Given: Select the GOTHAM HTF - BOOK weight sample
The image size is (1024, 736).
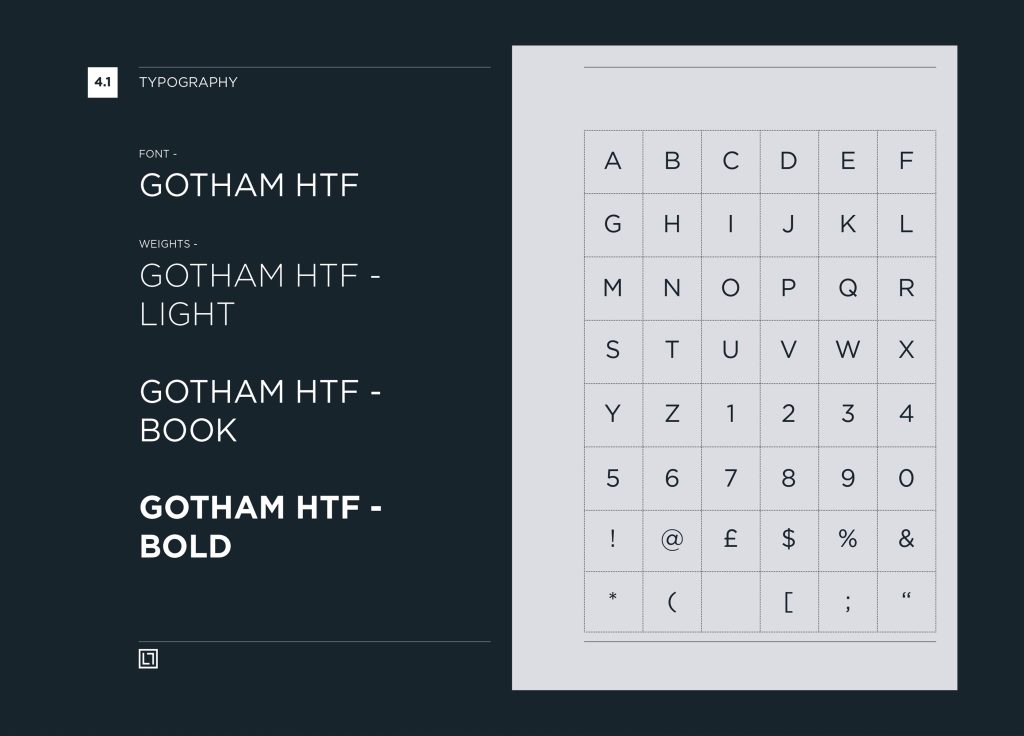Looking at the screenshot, I should tap(260, 410).
